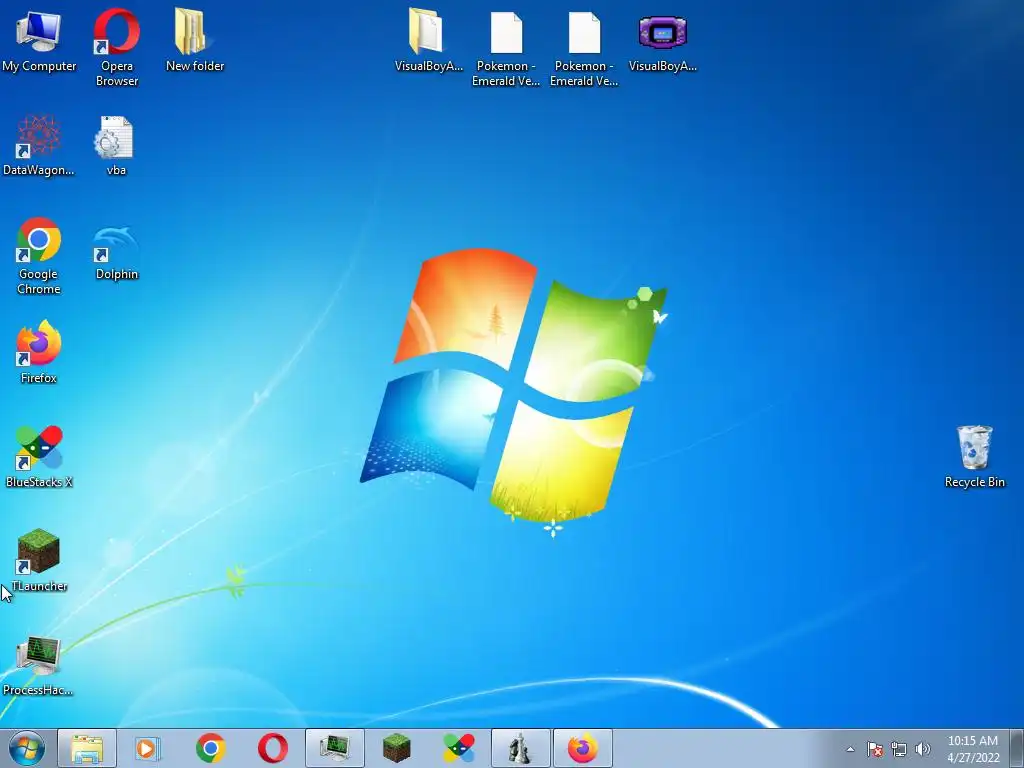Click the Show desktop strip beside the clock
1024x768 pixels.
tap(1016, 748)
